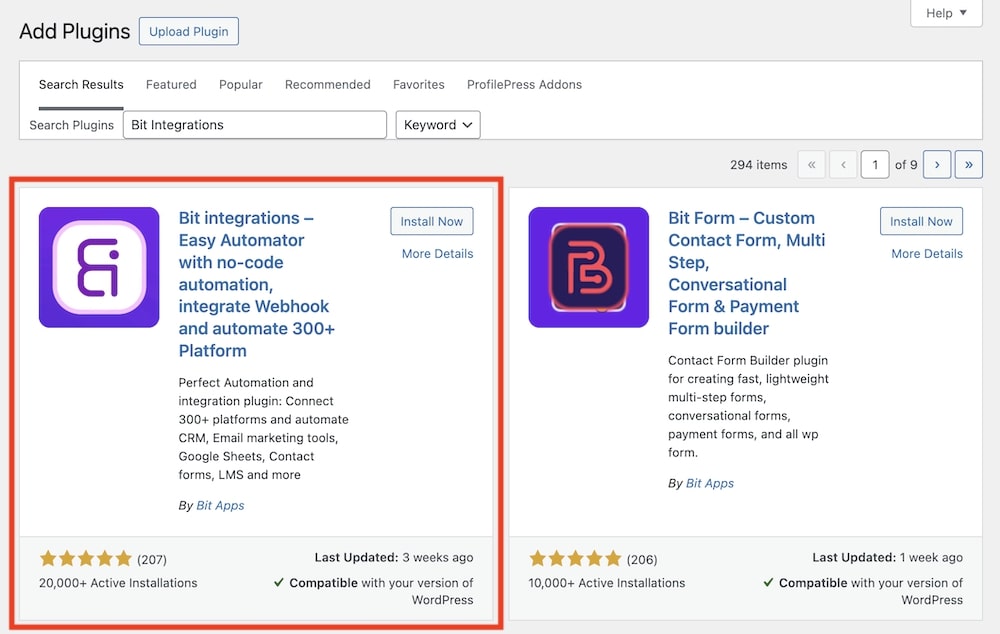This screenshot has width=1000, height=634.
Task: Switch to the Featured tab
Action: tap(170, 84)
